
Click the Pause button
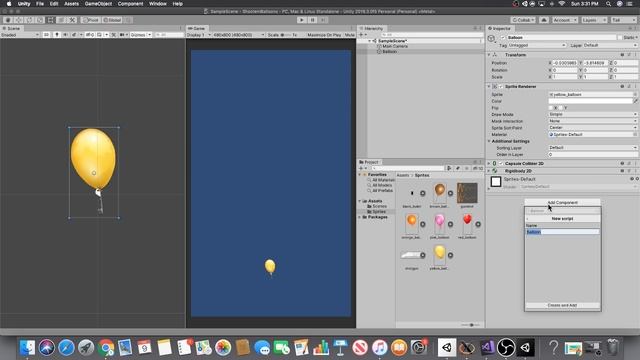pyautogui.click(x=312, y=20)
